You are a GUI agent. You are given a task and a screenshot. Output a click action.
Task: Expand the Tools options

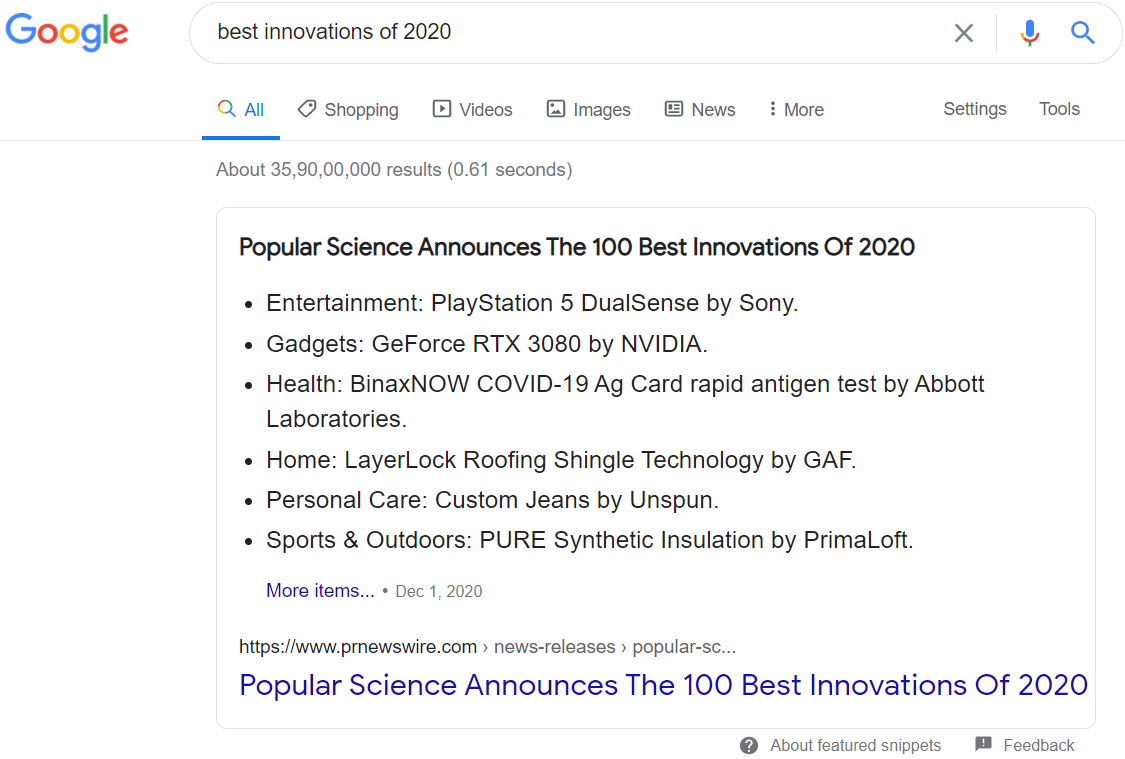coord(1059,108)
